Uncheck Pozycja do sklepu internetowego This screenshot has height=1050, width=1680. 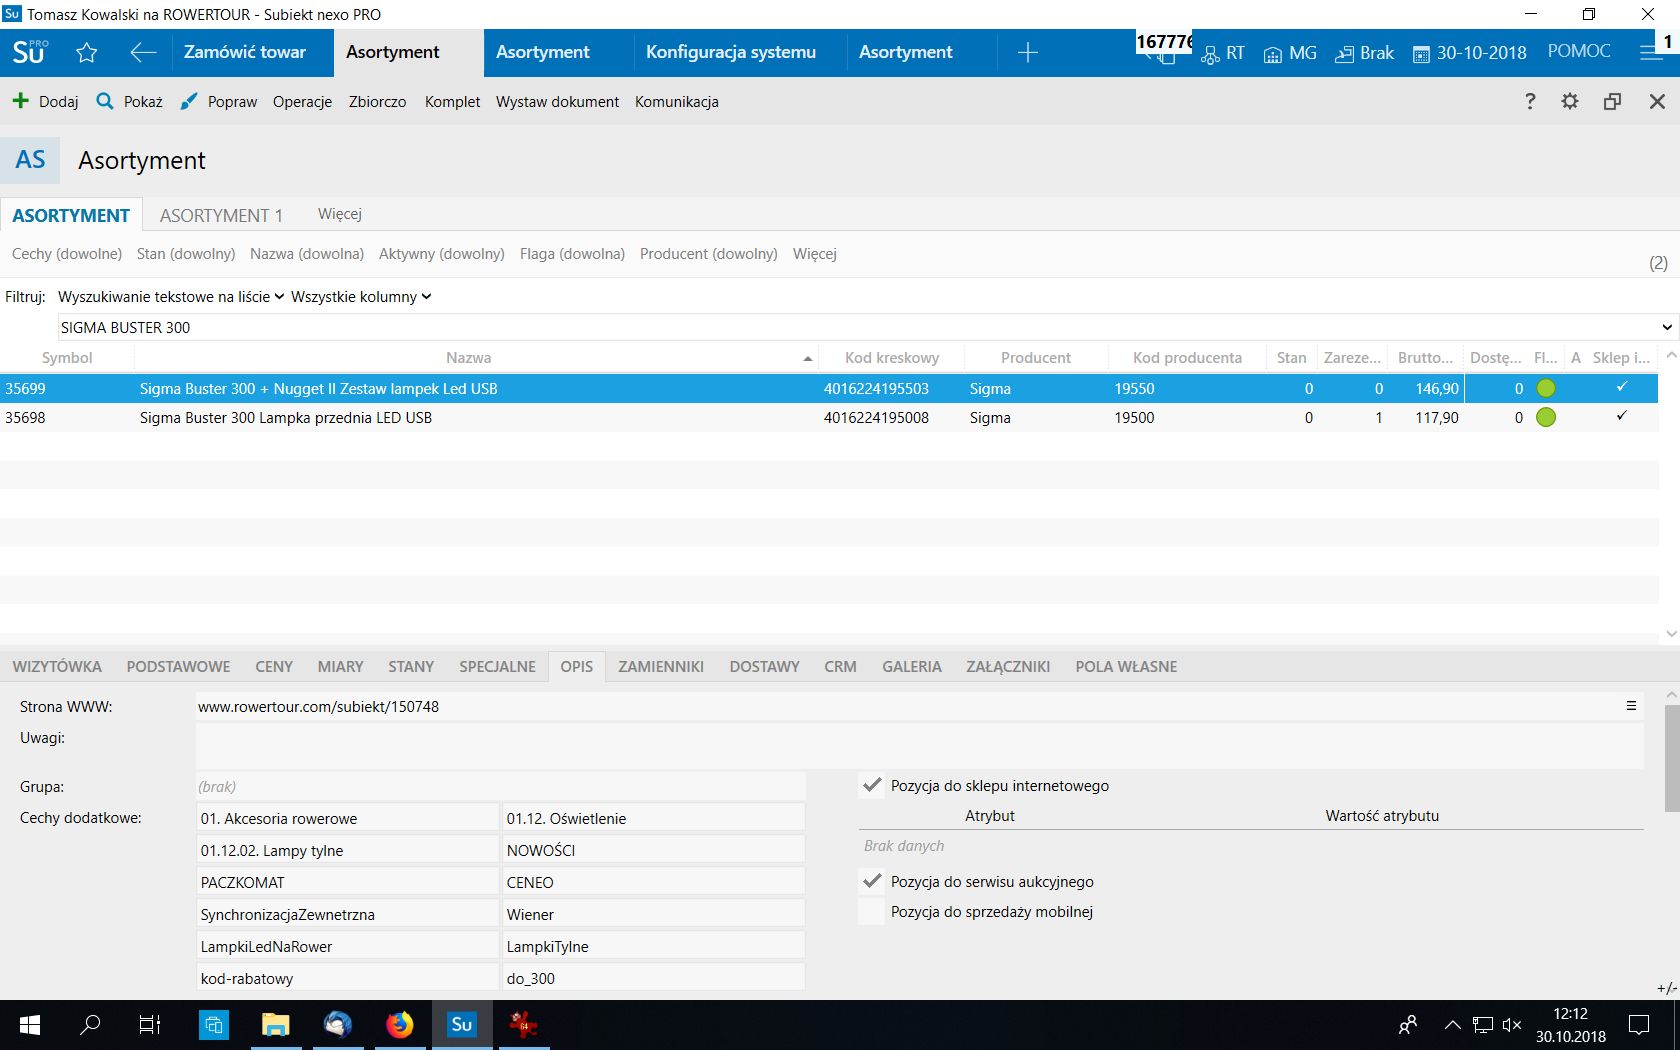pos(872,785)
